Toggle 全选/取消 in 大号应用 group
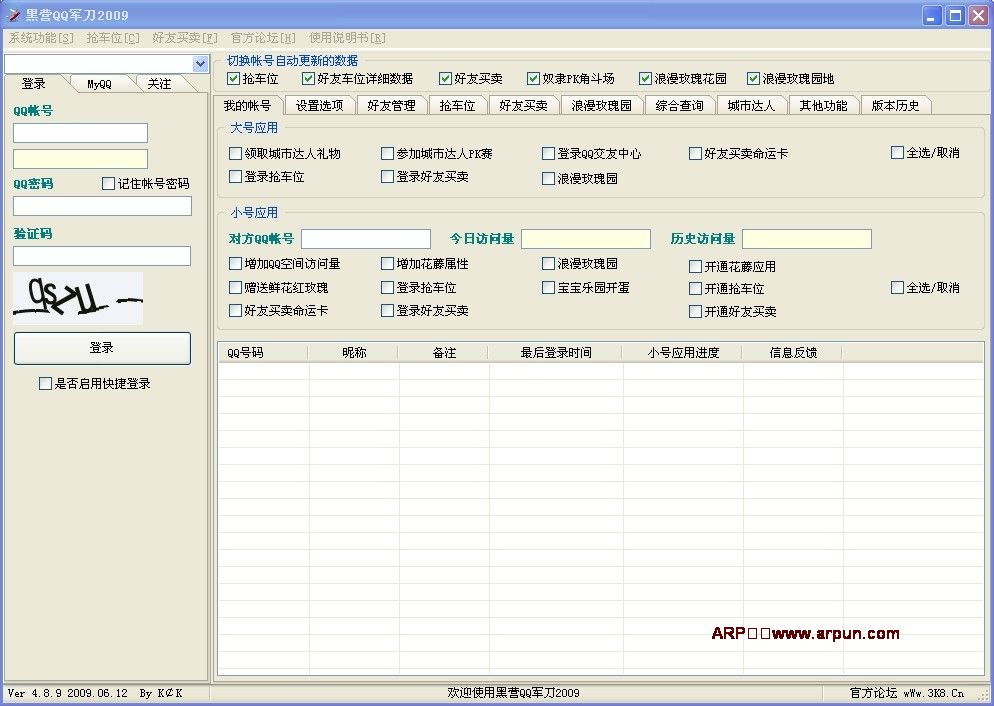This screenshot has width=994, height=706. [897, 153]
